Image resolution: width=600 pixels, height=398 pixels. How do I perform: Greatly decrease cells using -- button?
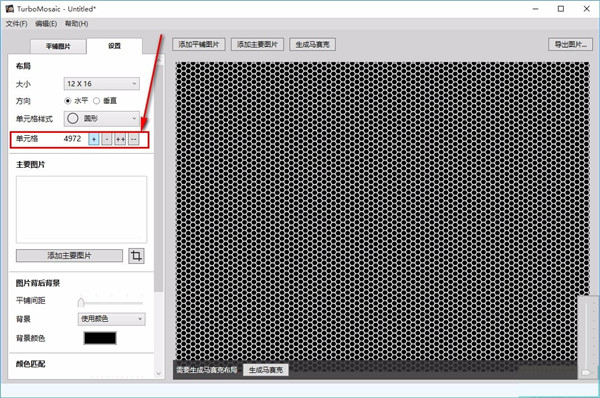pos(133,139)
